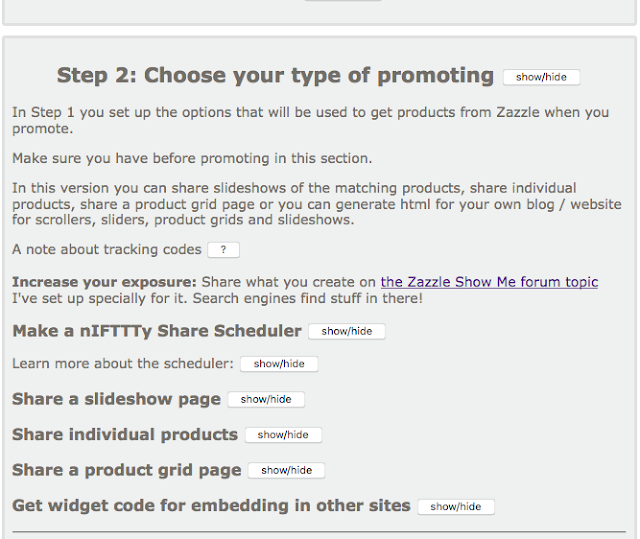Click the Share a slideshow page heading
The height and width of the screenshot is (539, 640).
tap(116, 399)
